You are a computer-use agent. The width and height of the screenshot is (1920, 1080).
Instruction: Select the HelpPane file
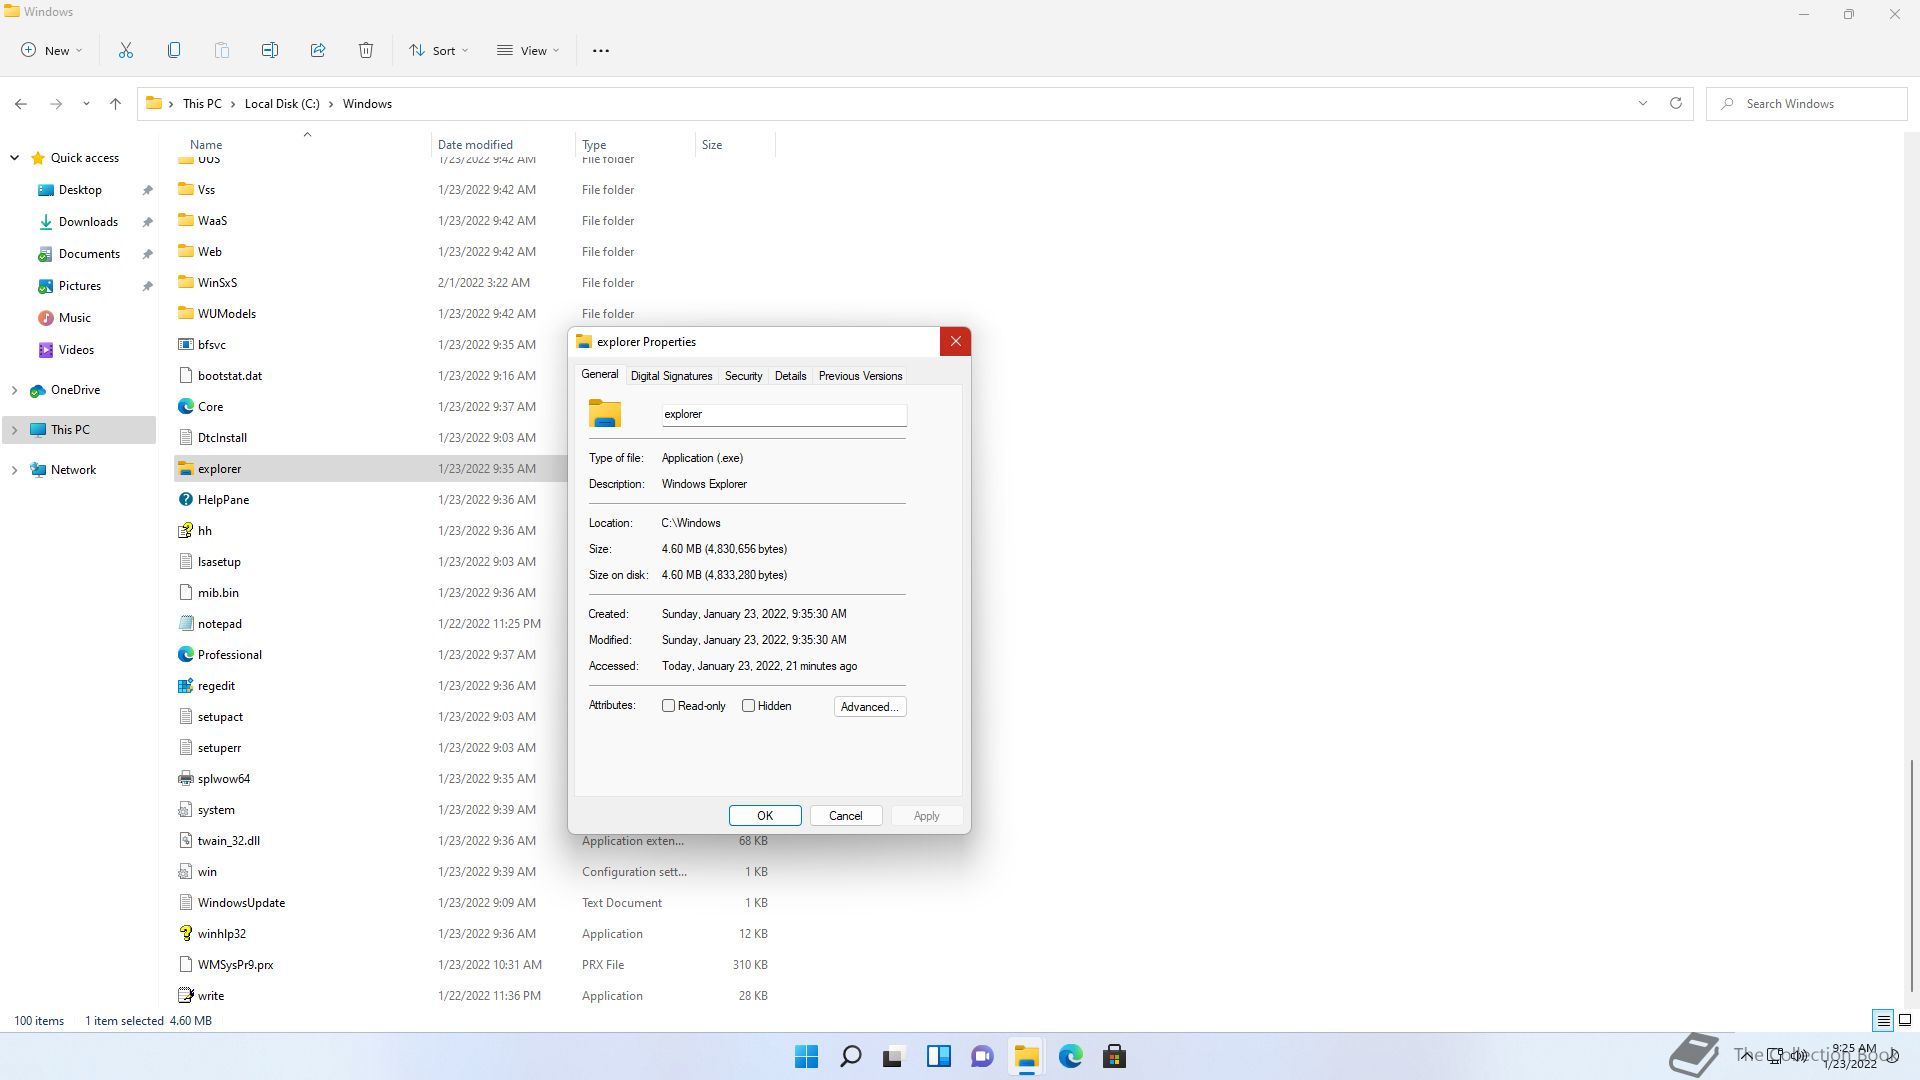[223, 500]
